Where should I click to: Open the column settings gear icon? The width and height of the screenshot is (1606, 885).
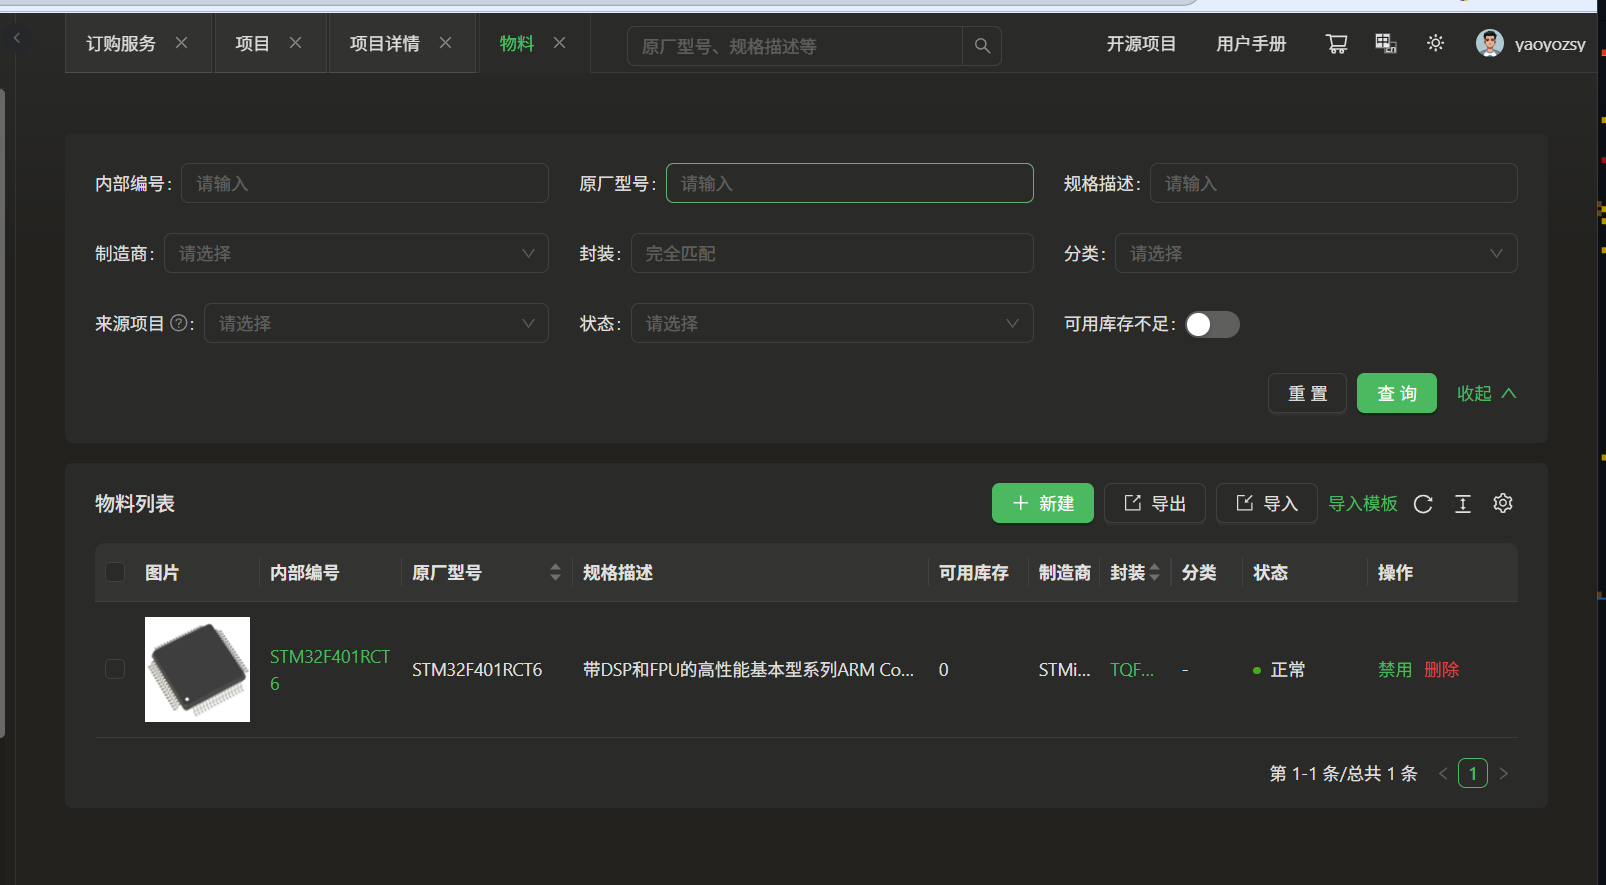(1502, 504)
